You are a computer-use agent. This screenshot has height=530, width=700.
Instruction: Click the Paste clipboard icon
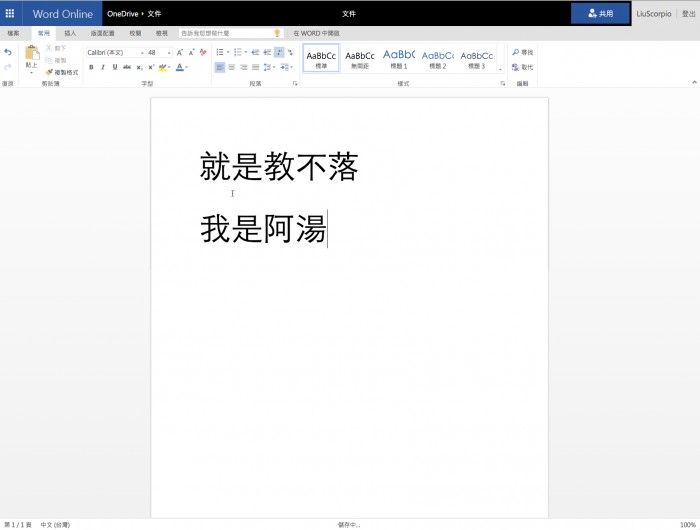(x=32, y=53)
